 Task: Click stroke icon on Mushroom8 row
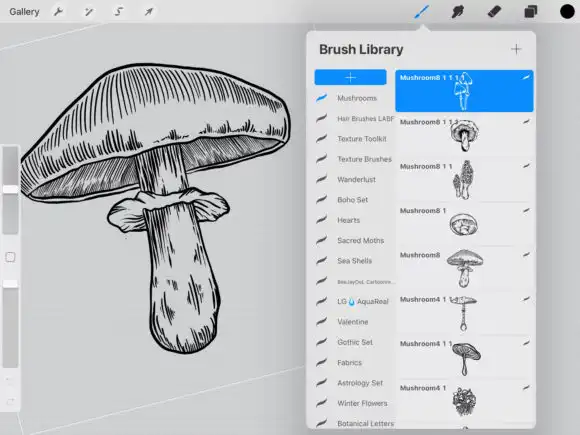pyautogui.click(x=526, y=255)
